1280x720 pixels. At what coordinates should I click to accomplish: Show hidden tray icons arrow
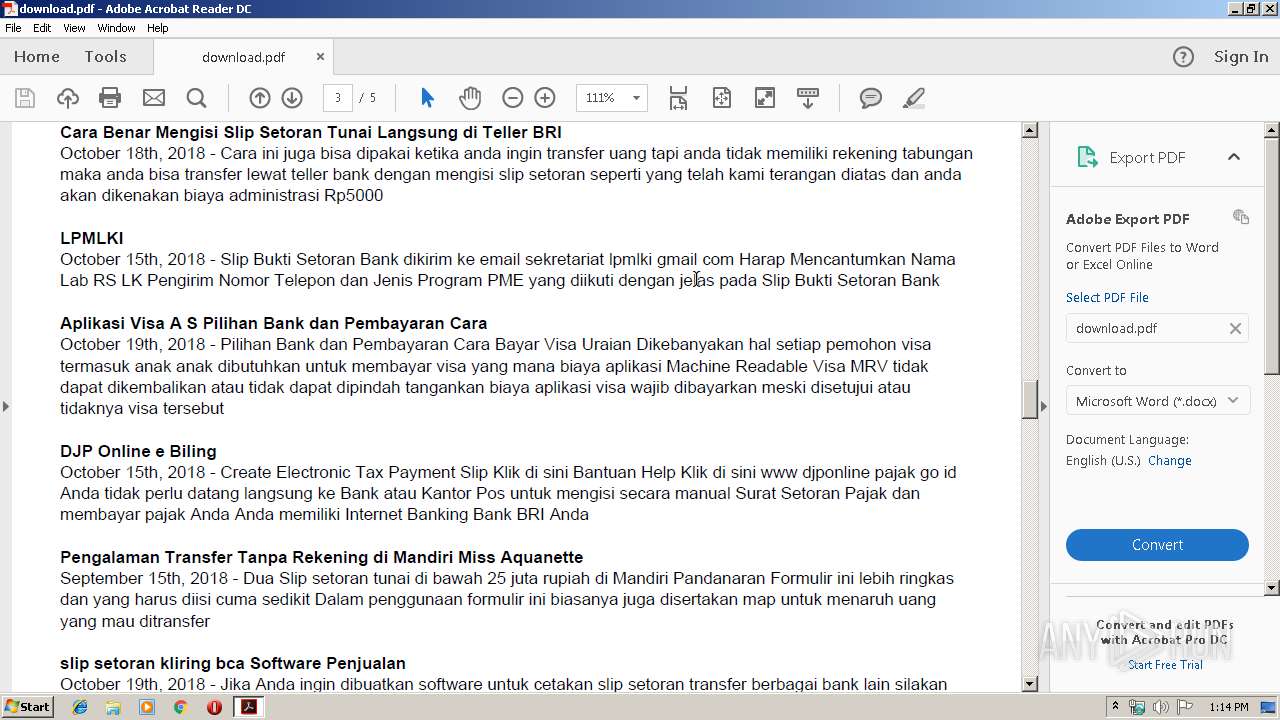[x=1116, y=707]
